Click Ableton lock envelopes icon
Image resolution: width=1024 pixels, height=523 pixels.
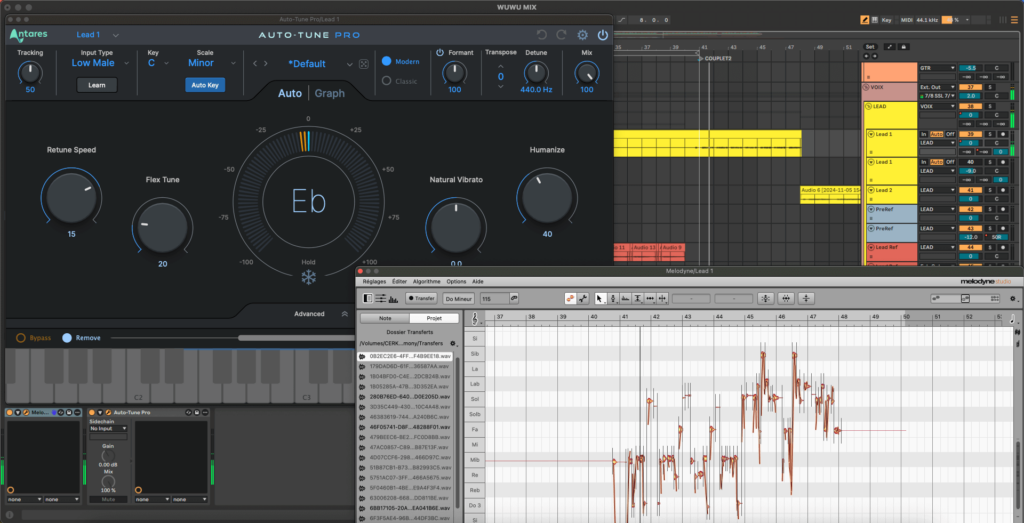(903, 47)
